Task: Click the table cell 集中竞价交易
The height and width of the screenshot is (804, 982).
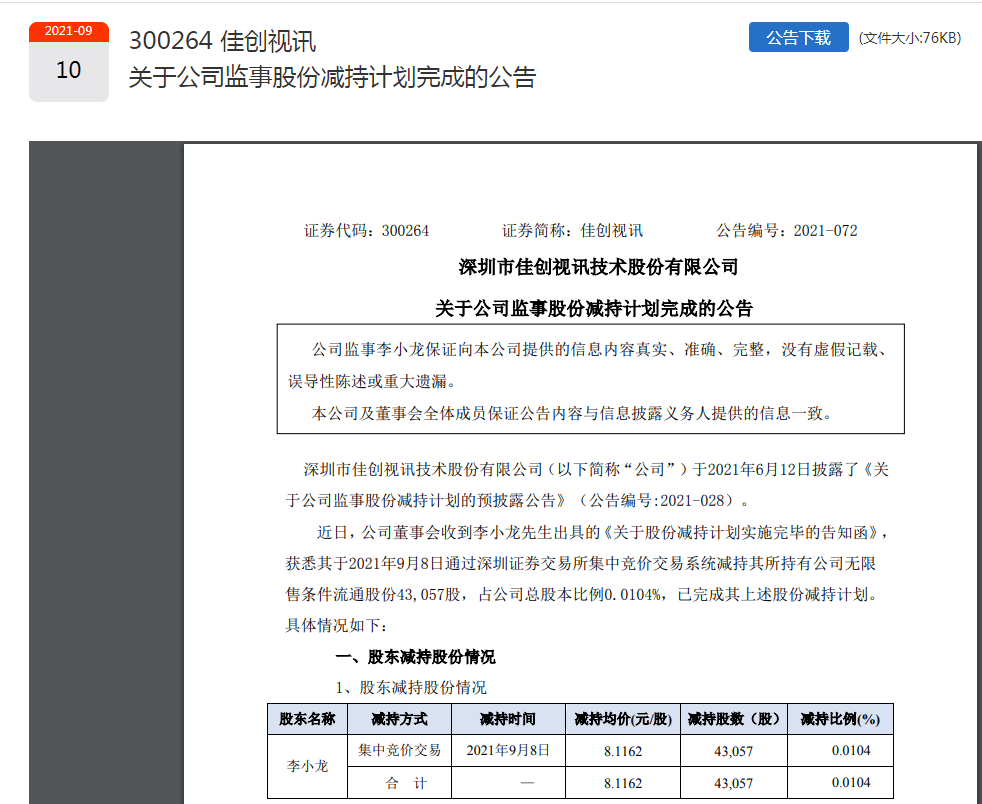Action: pyautogui.click(x=400, y=750)
